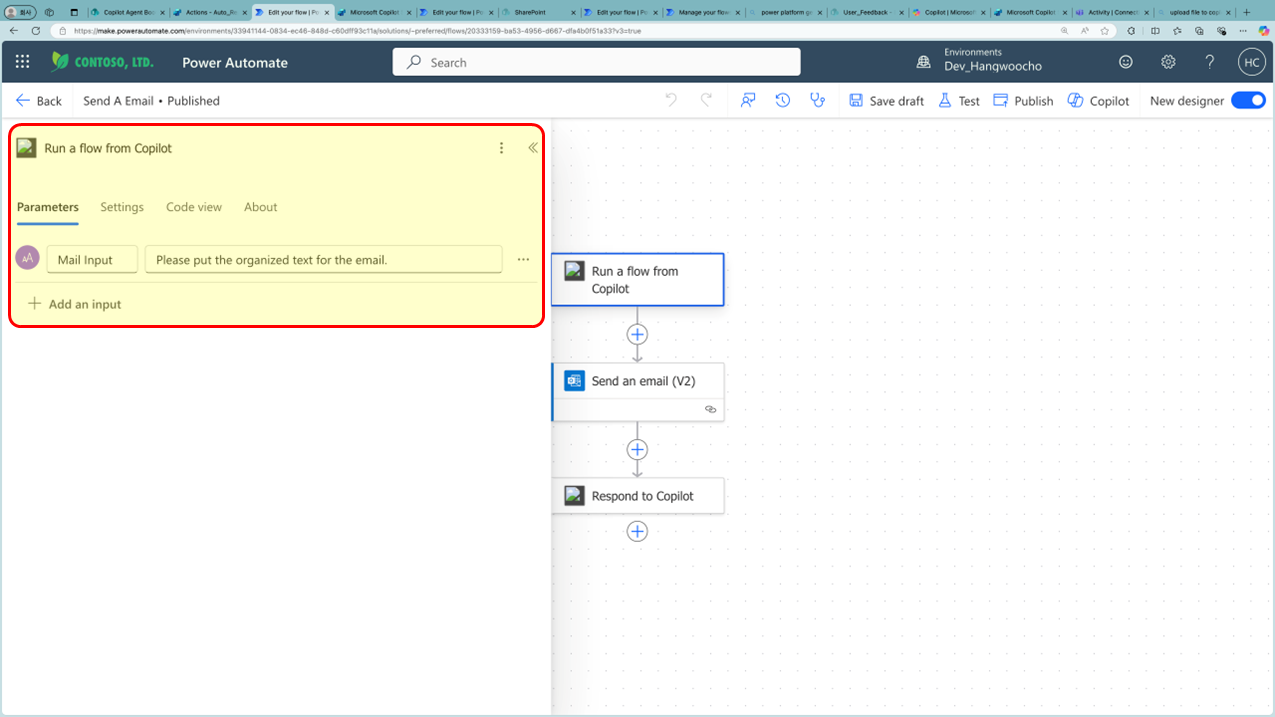Open the Copilot pane
The image size is (1275, 717).
click(x=1098, y=101)
